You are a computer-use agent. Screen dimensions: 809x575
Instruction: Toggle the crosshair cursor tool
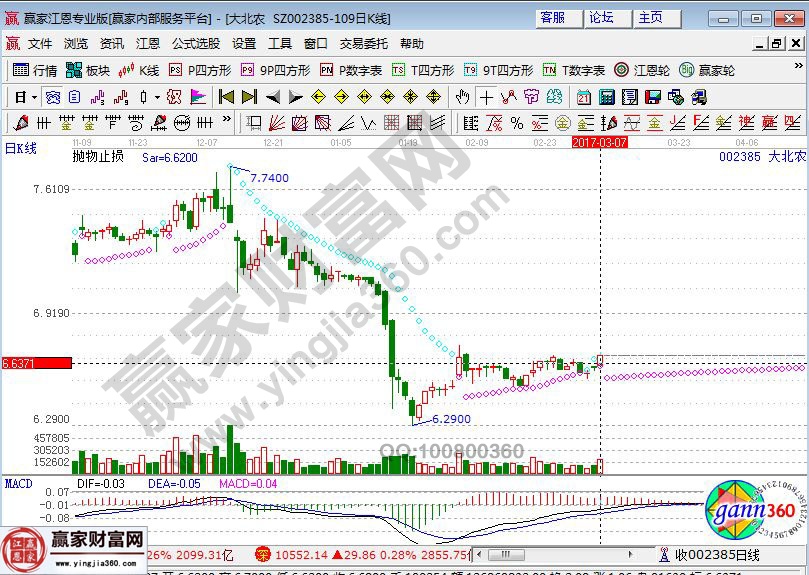pyautogui.click(x=486, y=97)
